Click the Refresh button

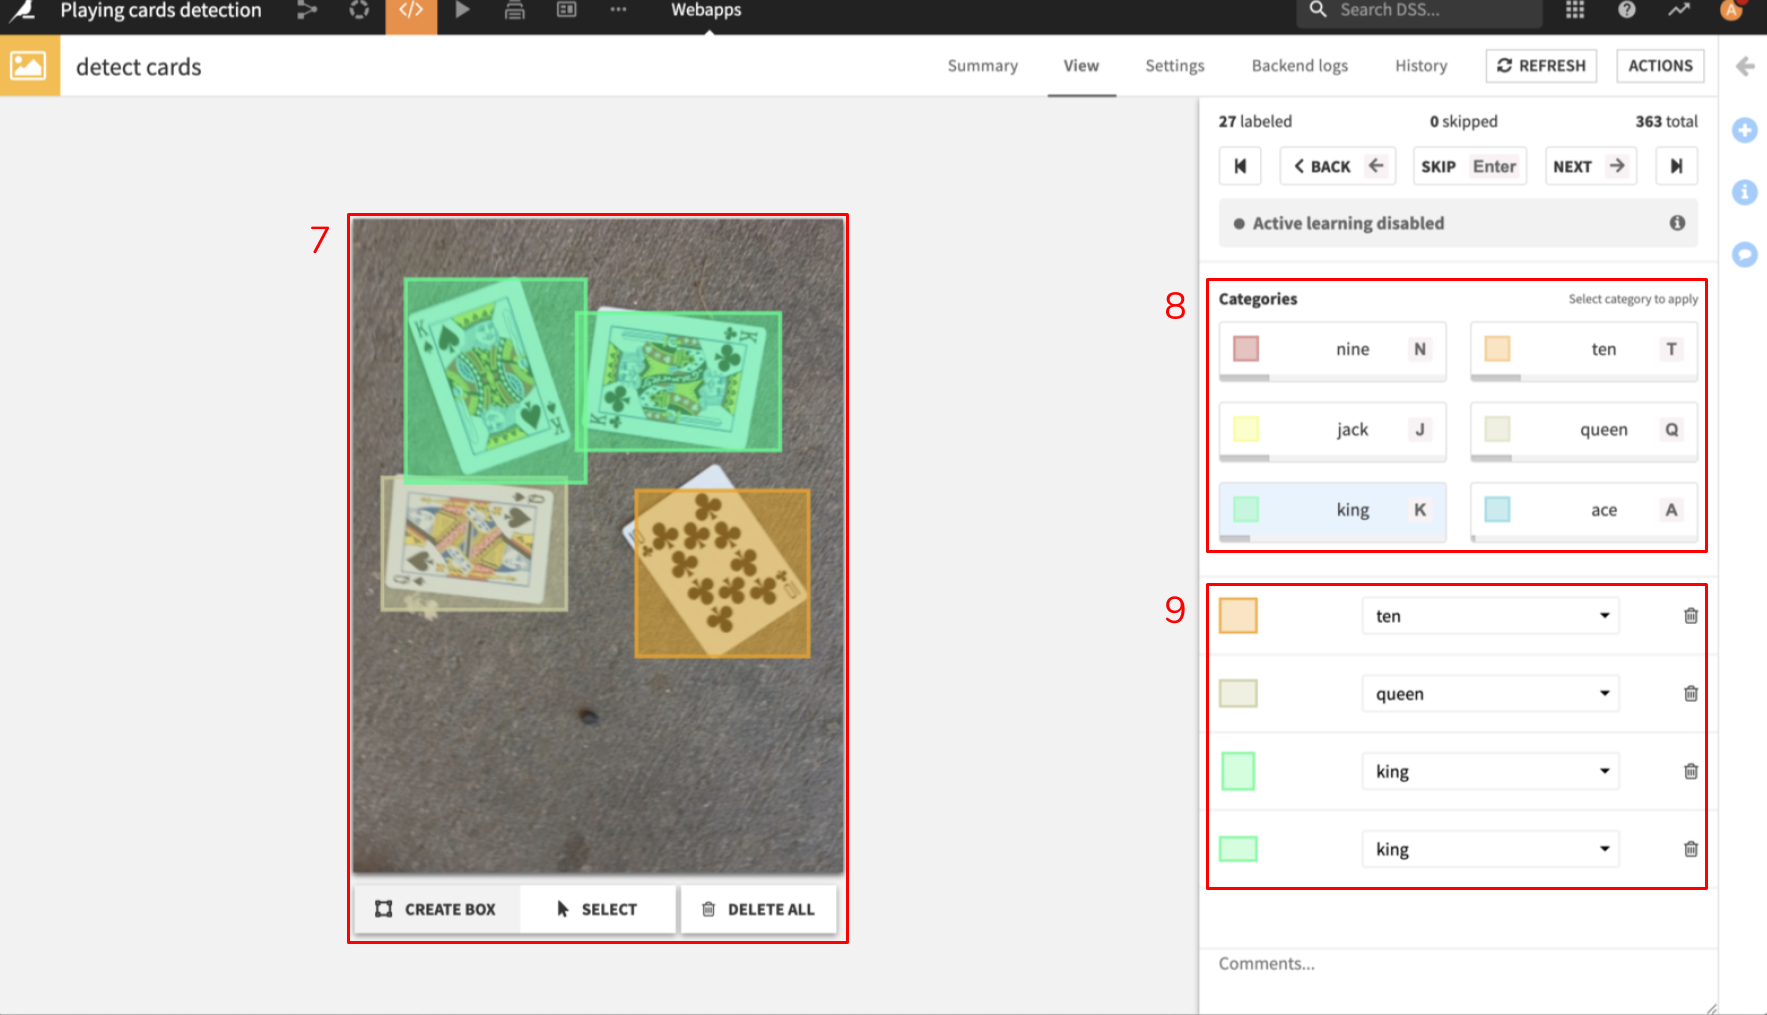[x=1541, y=66]
